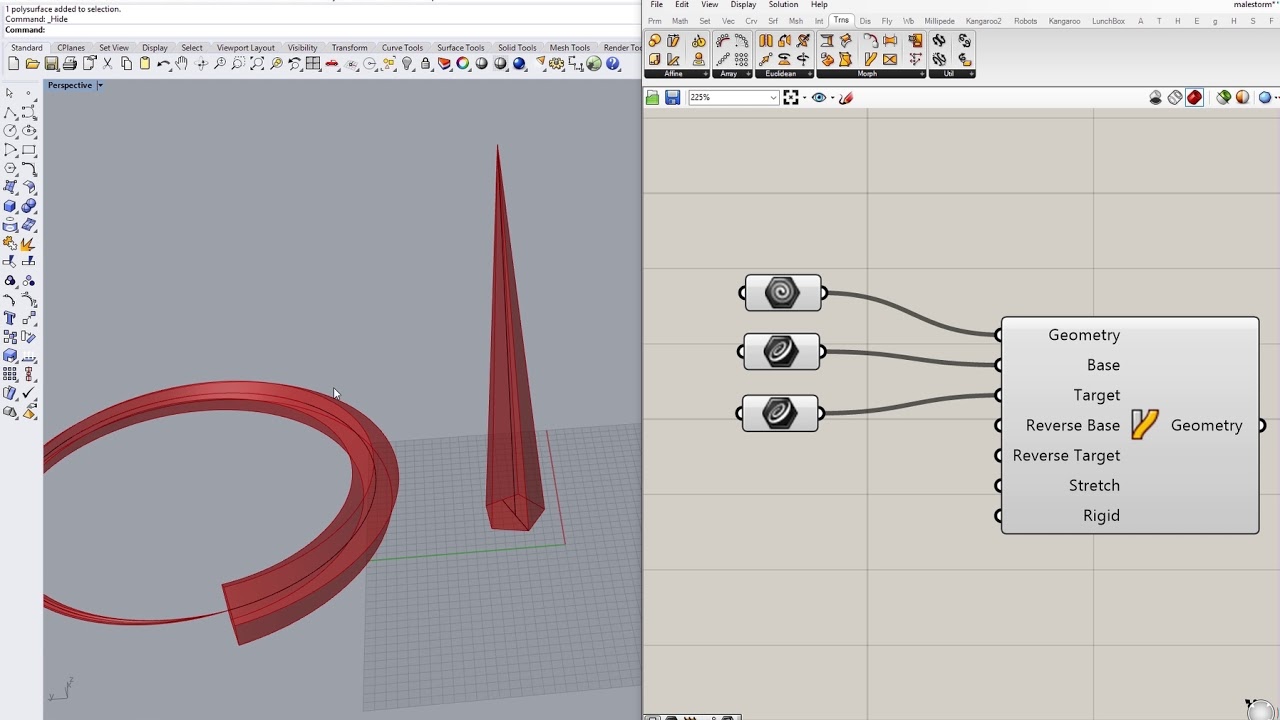Click the four-viewport layout icon
The image size is (1280, 720).
(x=313, y=64)
